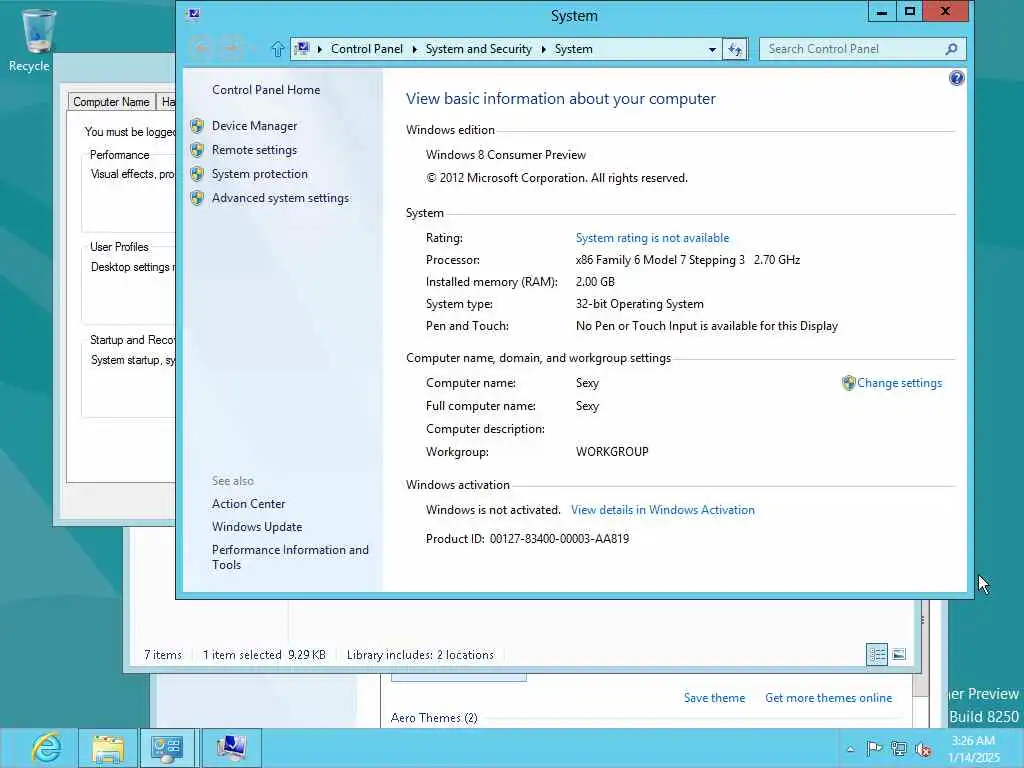The height and width of the screenshot is (768, 1024).
Task: Click the Remote settings shield icon
Action: [197, 150]
